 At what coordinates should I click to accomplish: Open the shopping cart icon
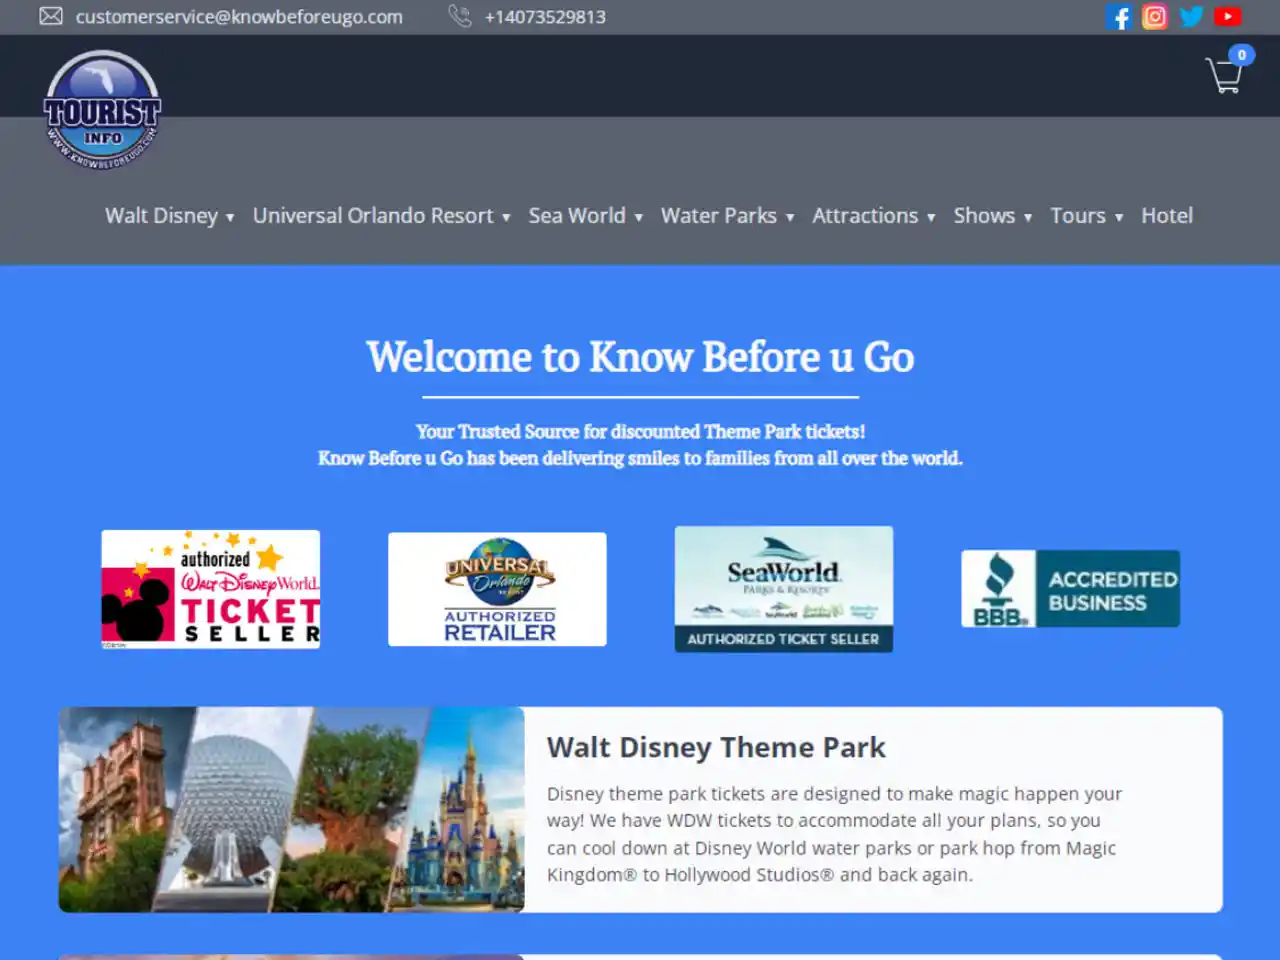tap(1224, 76)
